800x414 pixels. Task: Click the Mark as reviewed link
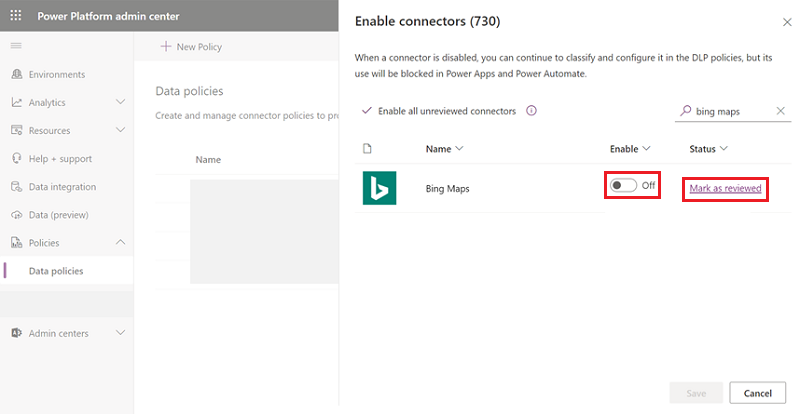pyautogui.click(x=725, y=188)
